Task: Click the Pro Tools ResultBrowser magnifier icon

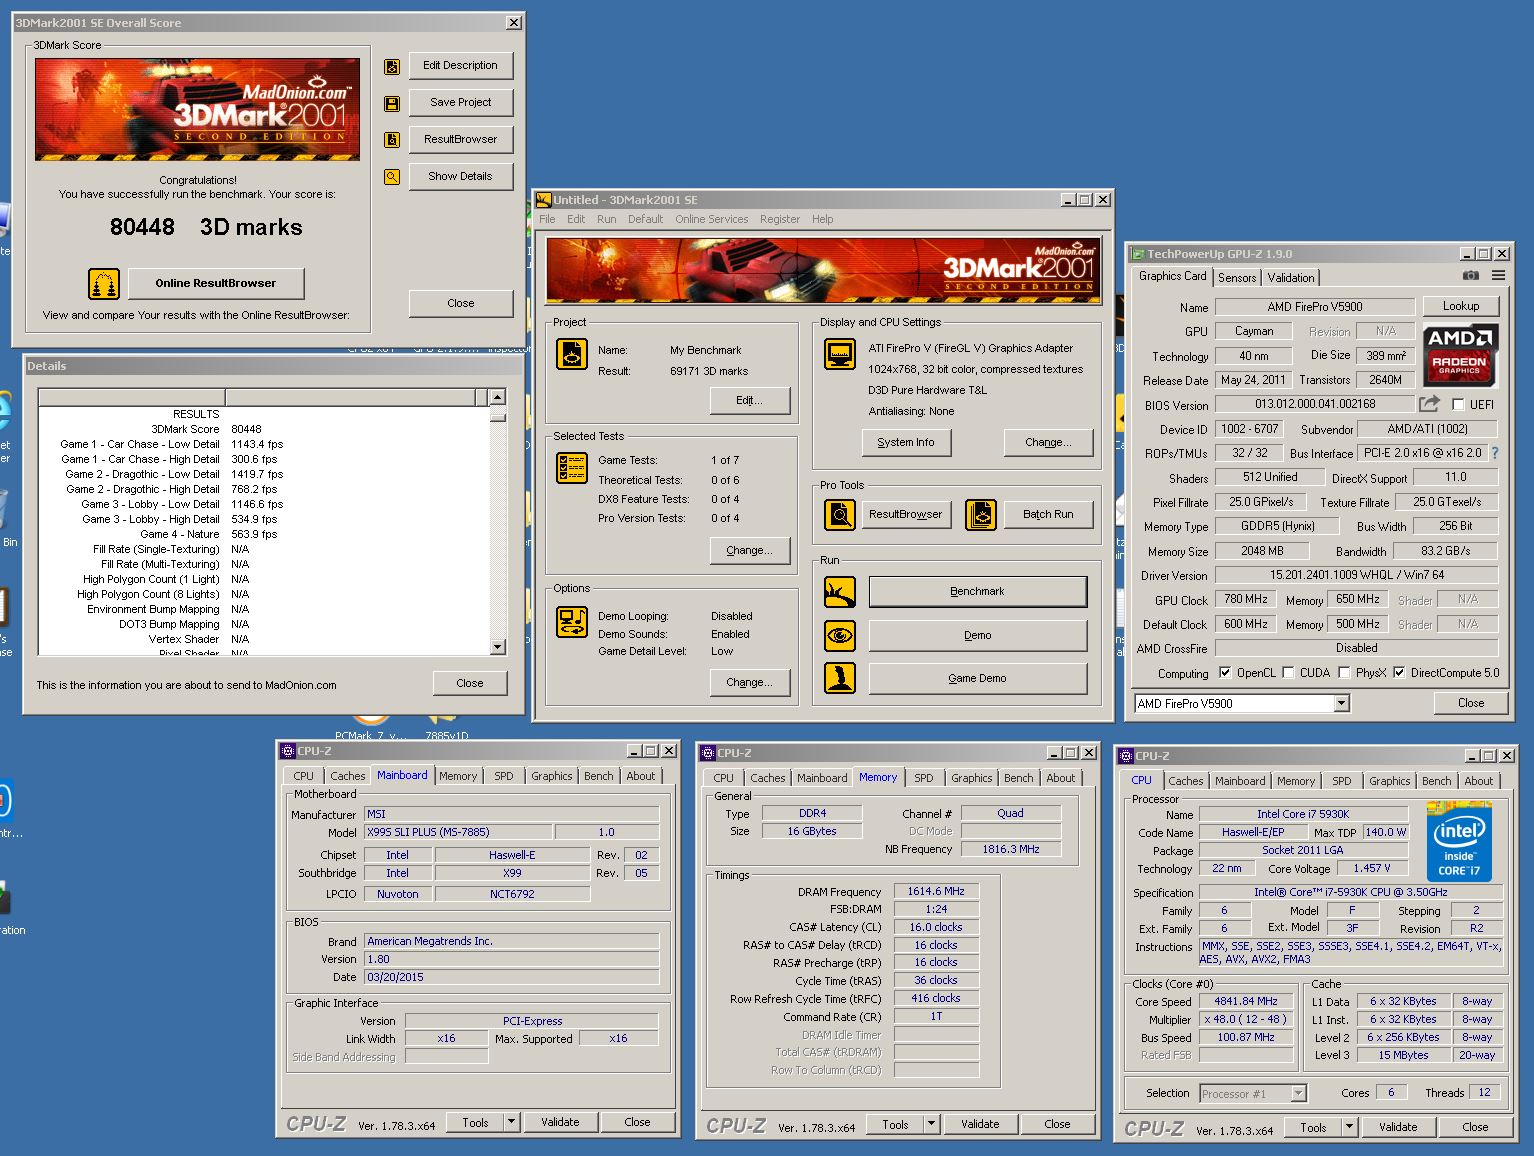Action: (x=839, y=514)
